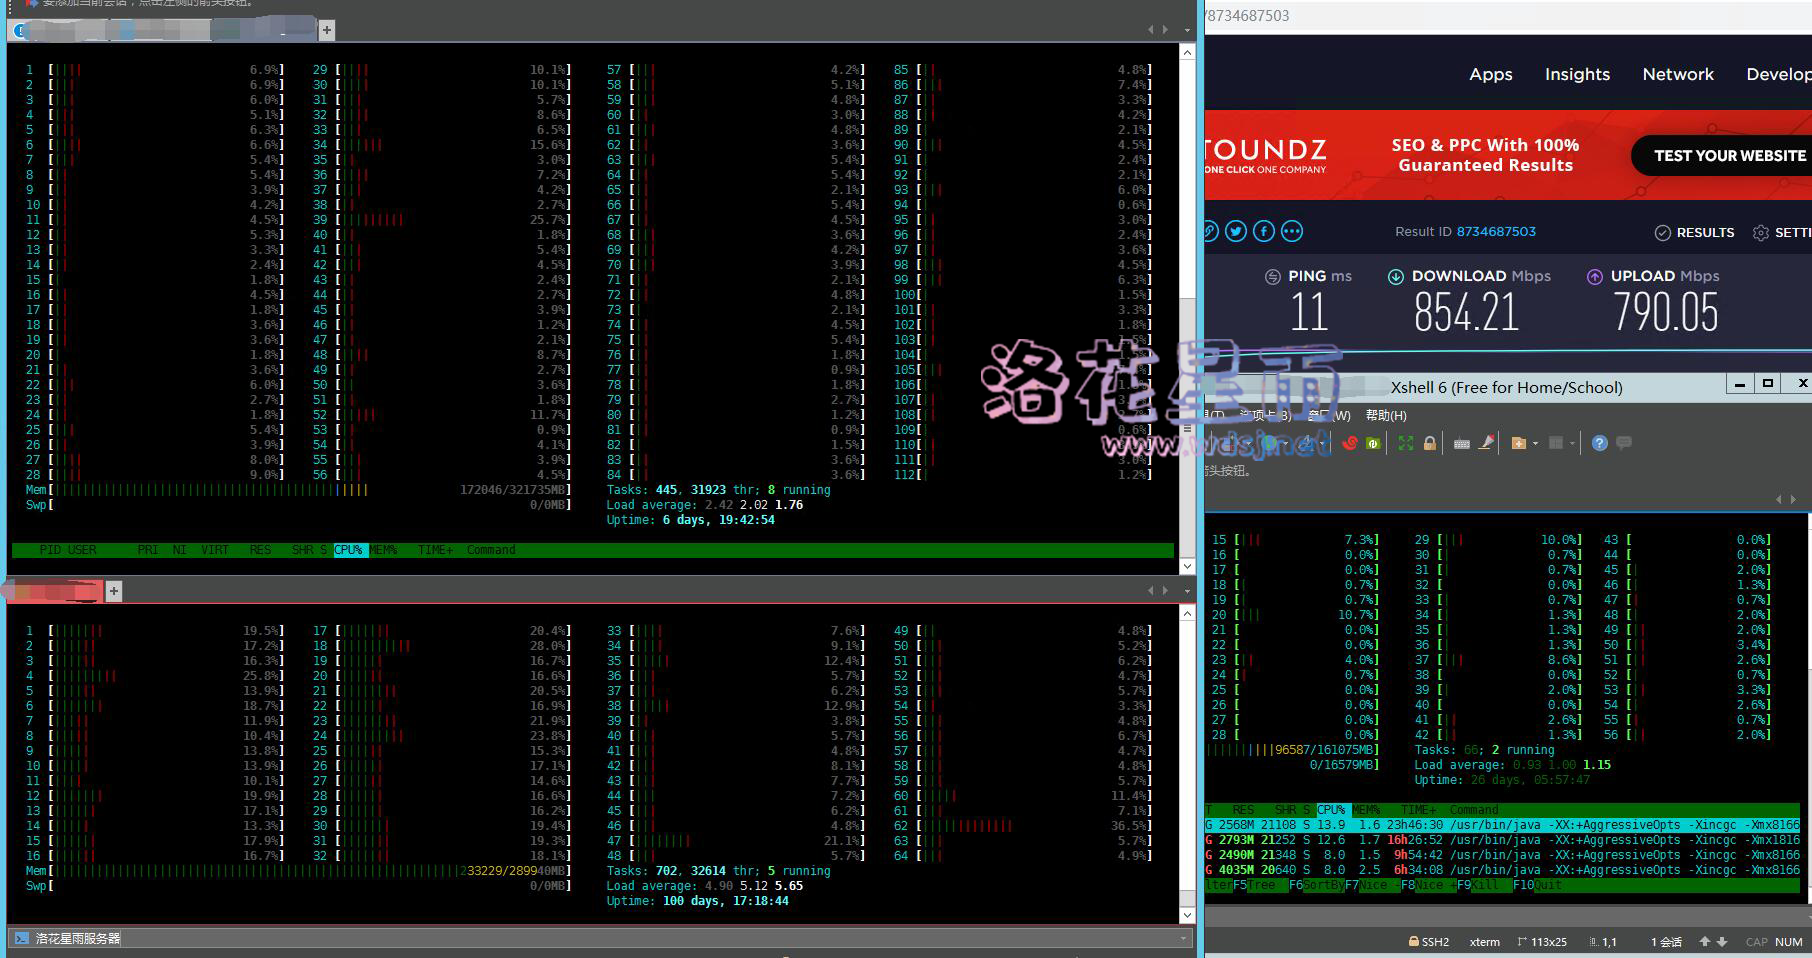Click the xterm status bar entry
1812x958 pixels.
pos(1485,942)
